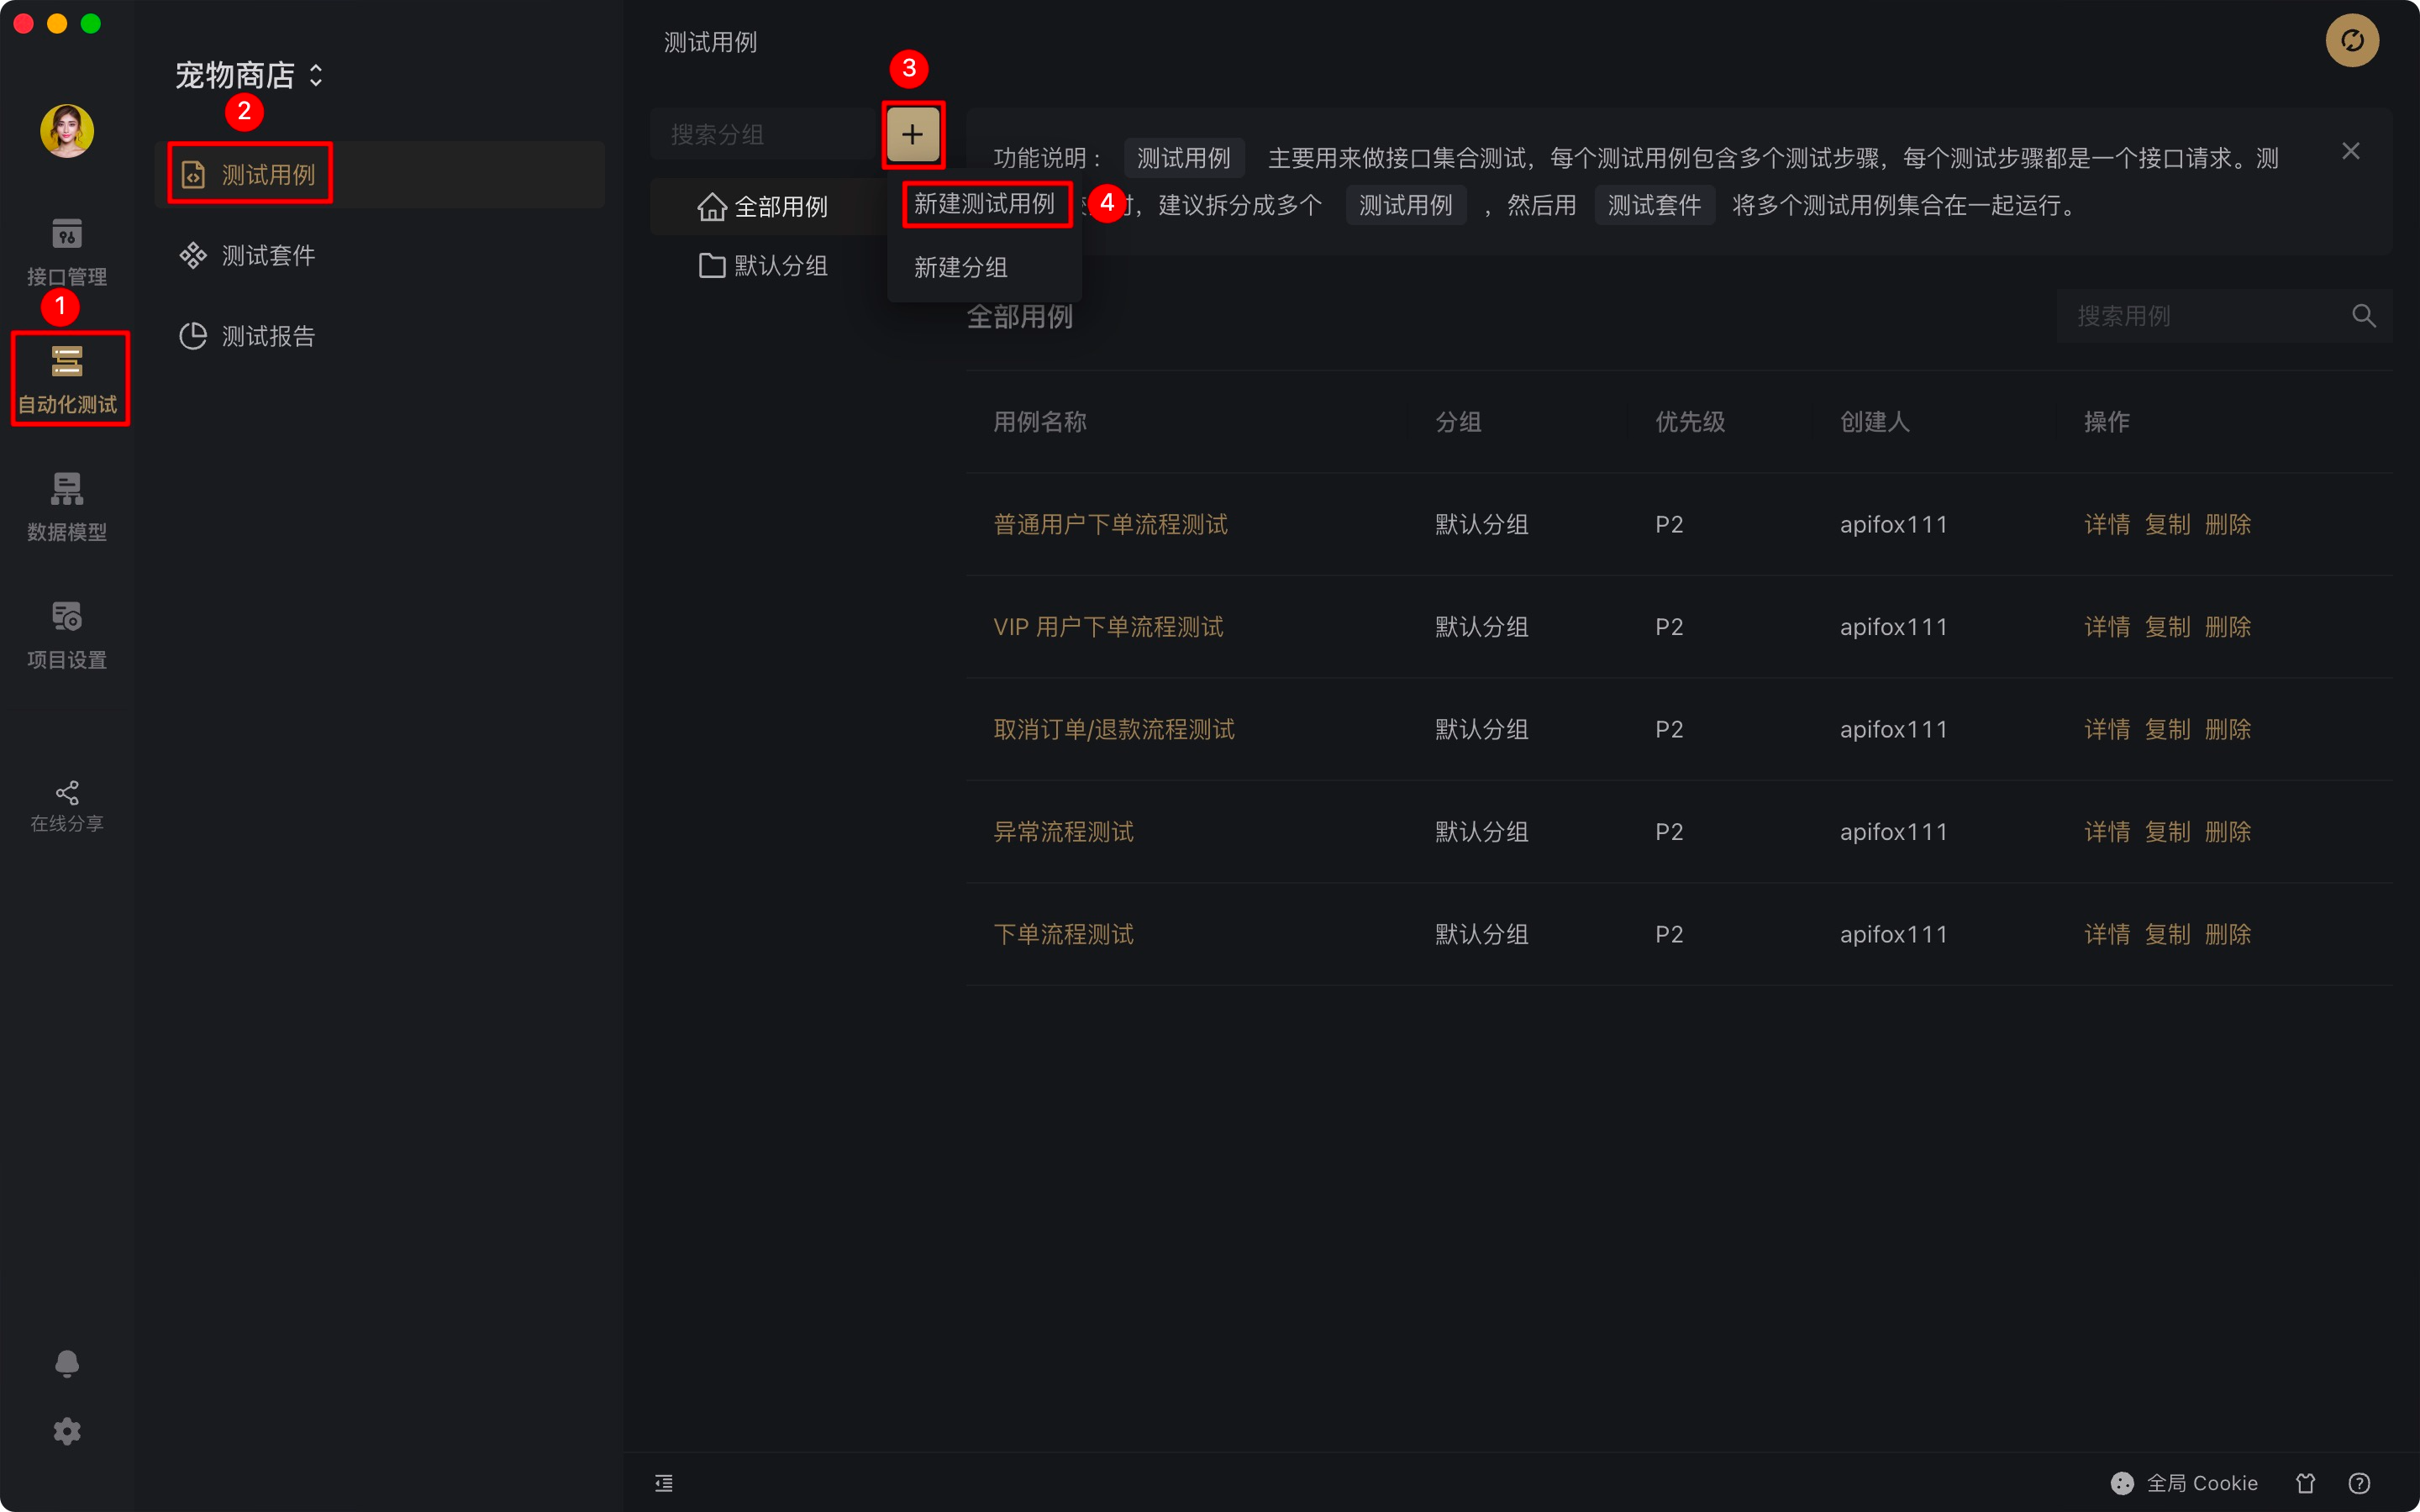This screenshot has width=2420, height=1512.
Task: Open notifications bell icon
Action: click(x=66, y=1364)
